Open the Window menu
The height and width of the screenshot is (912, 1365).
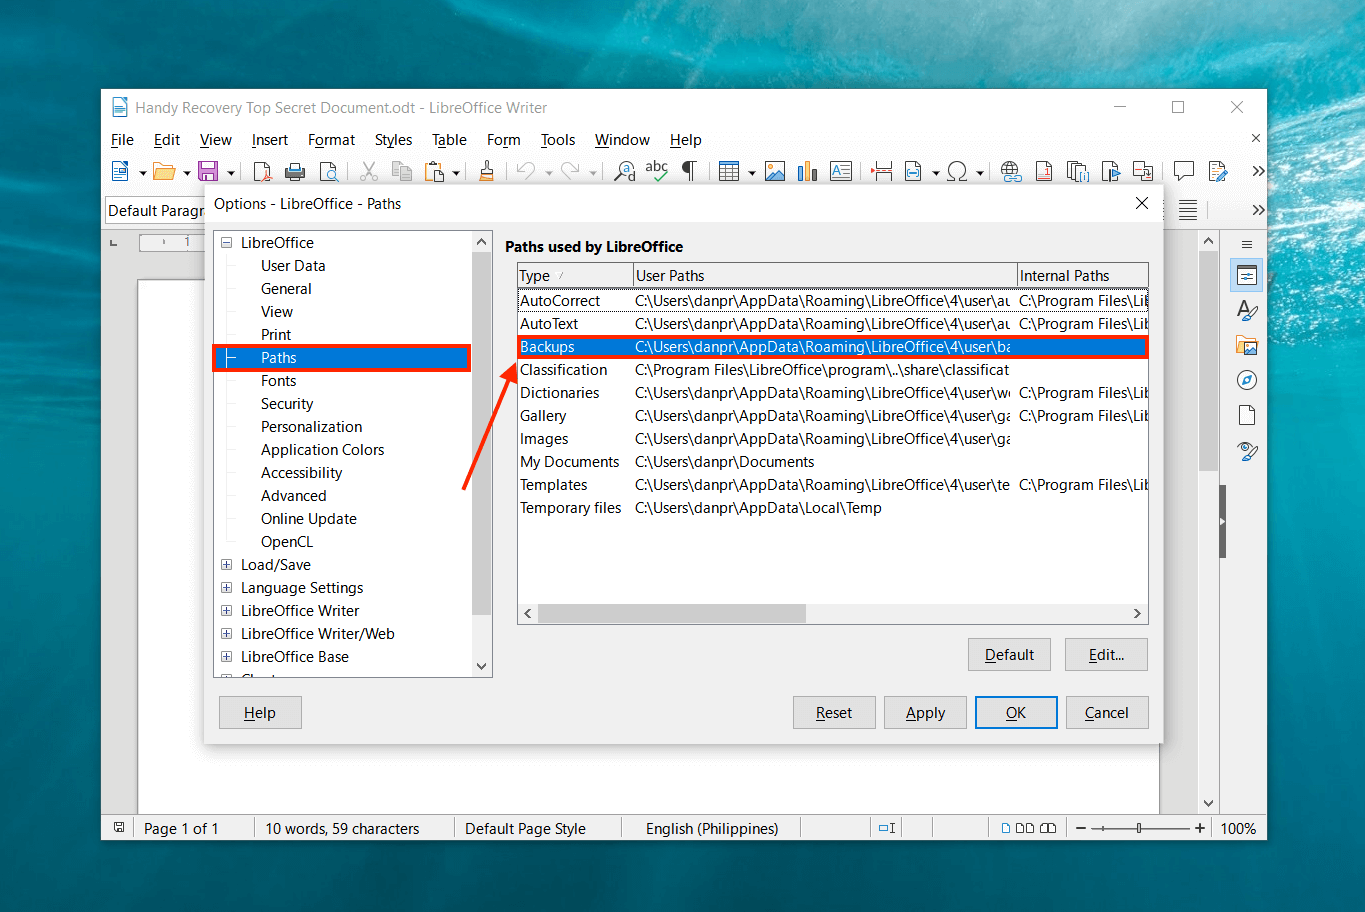(x=622, y=140)
